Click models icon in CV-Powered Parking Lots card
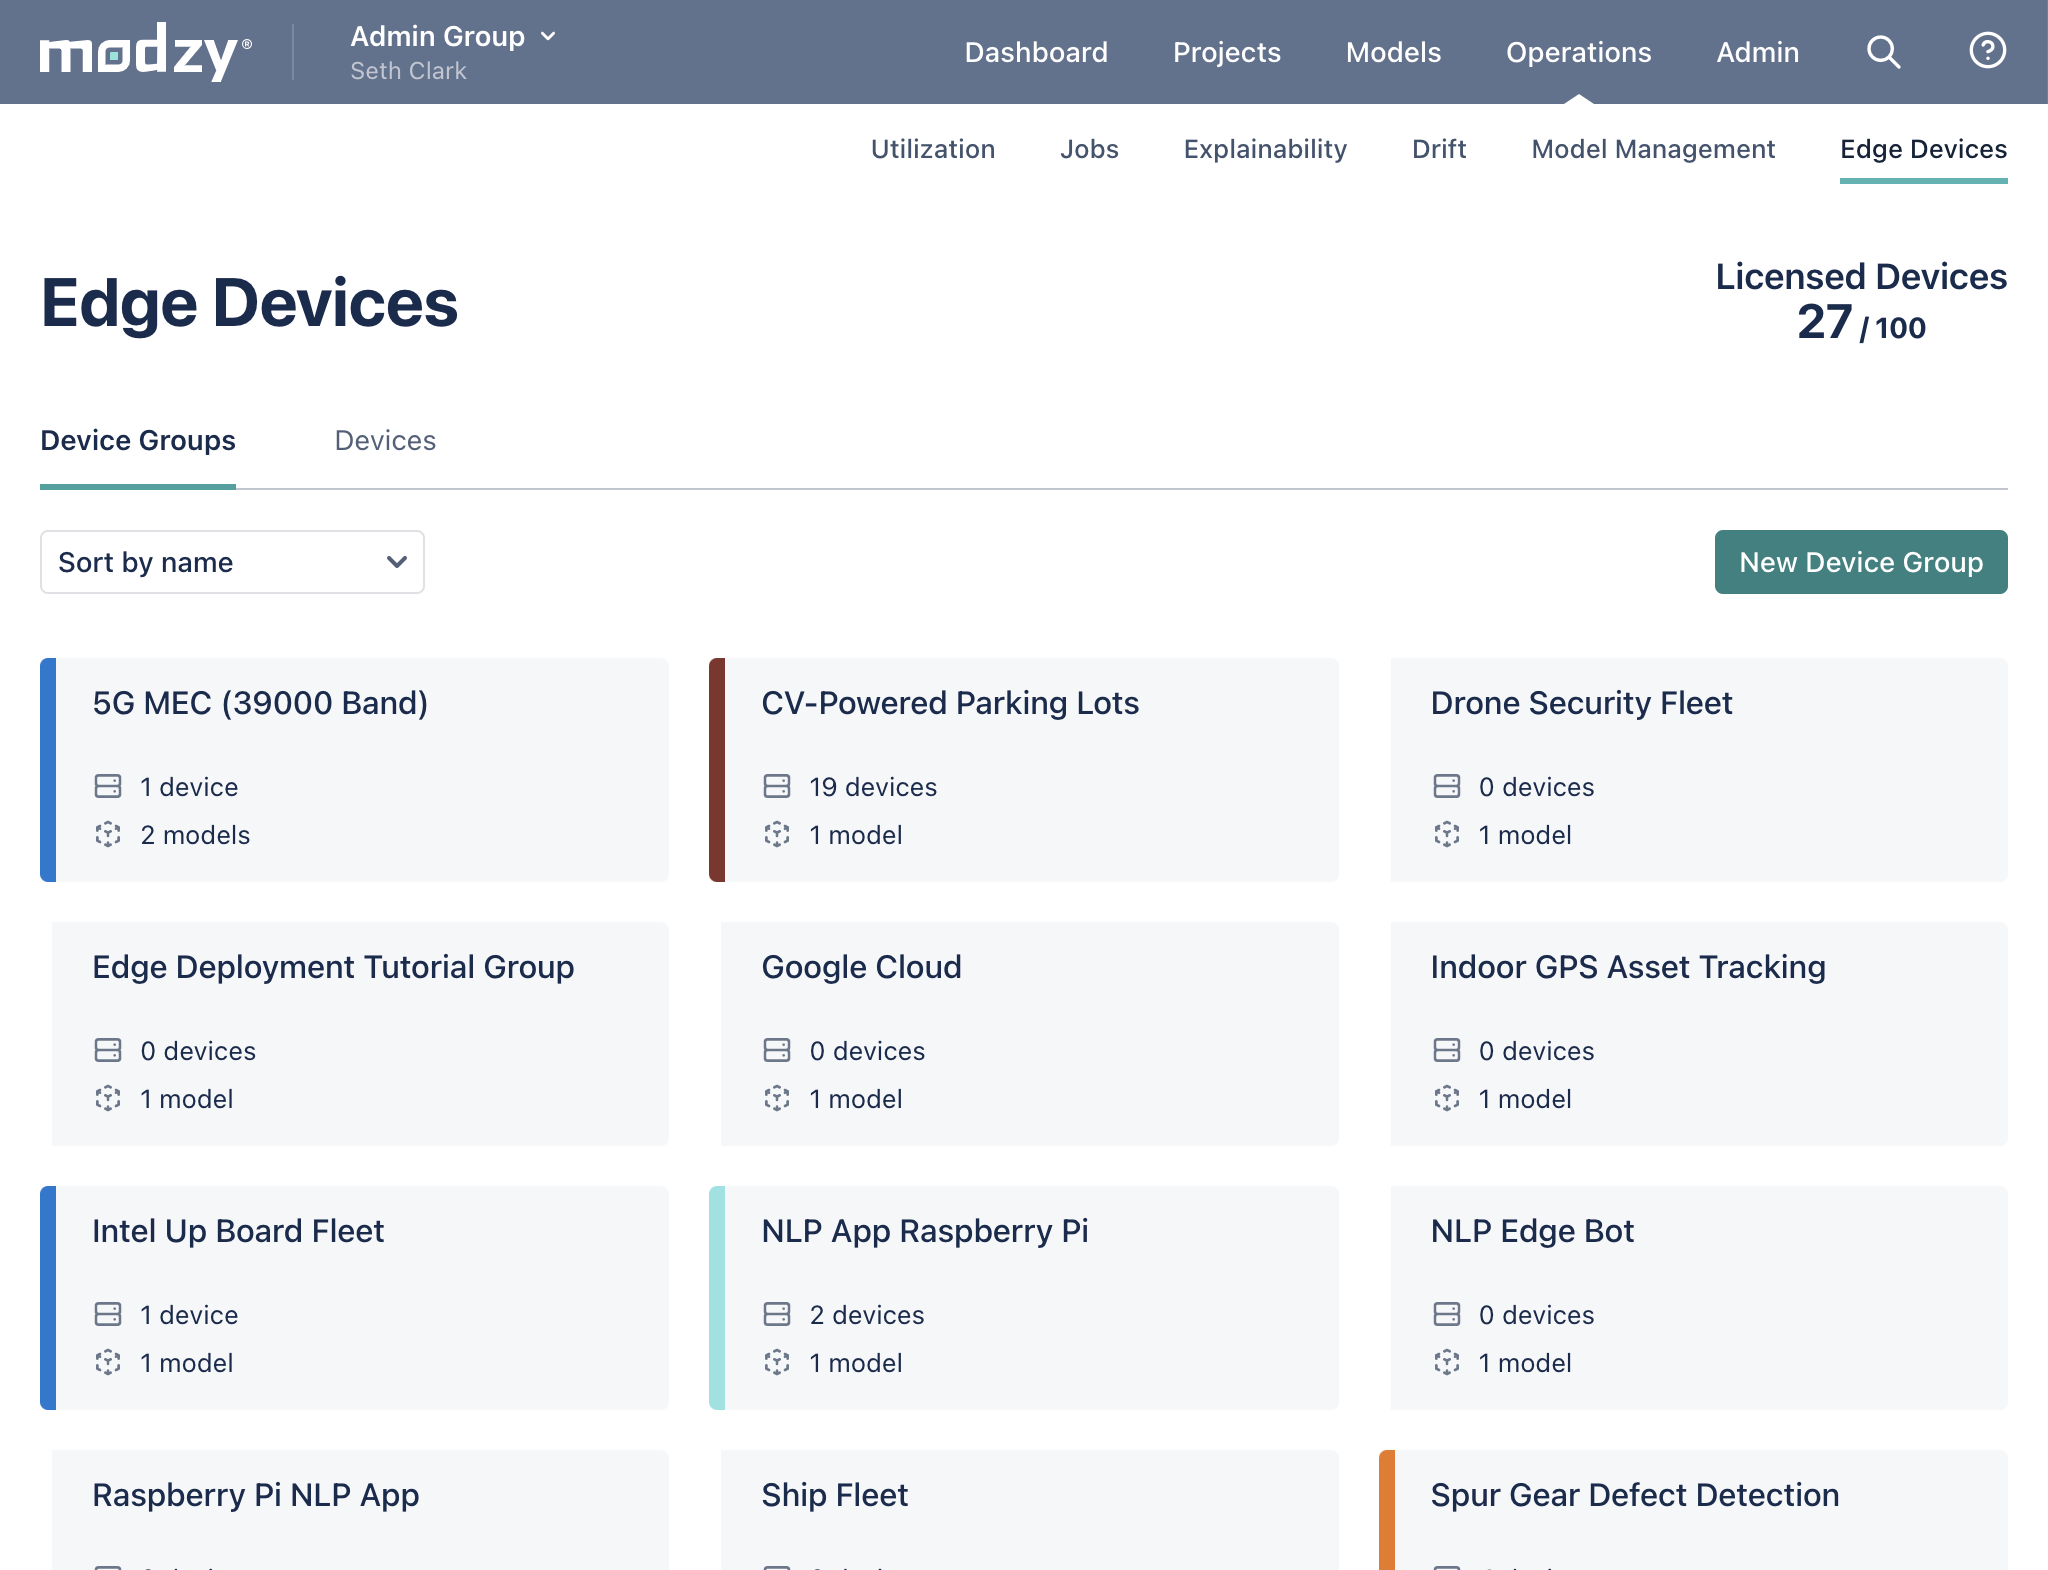 (x=777, y=834)
